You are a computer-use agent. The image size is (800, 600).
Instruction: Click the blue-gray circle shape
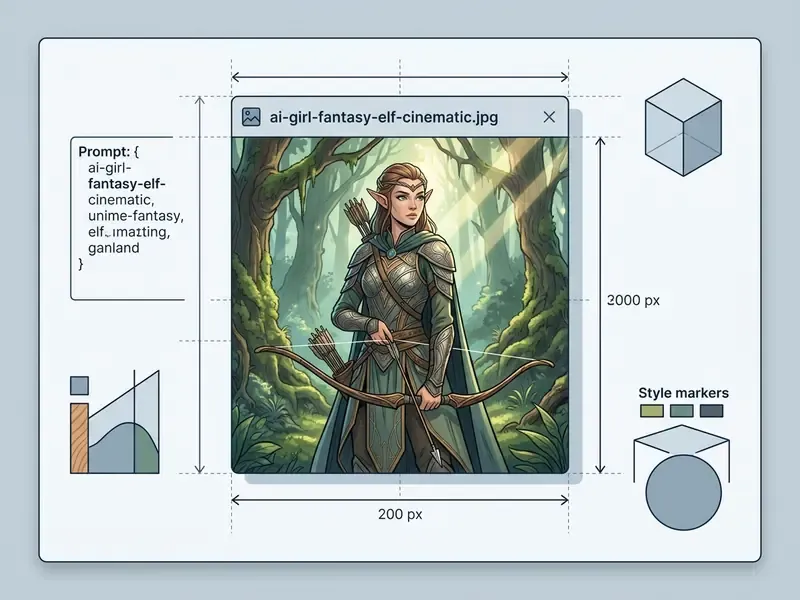coord(683,492)
